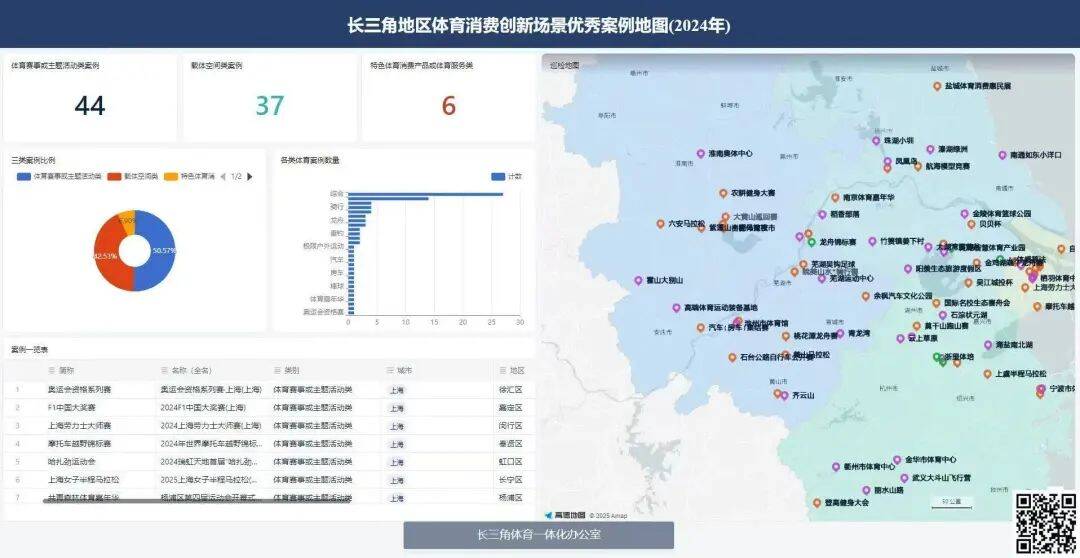Open the 简称 column header menu
Image resolution: width=1080 pixels, height=558 pixels.
pyautogui.click(x=52, y=371)
